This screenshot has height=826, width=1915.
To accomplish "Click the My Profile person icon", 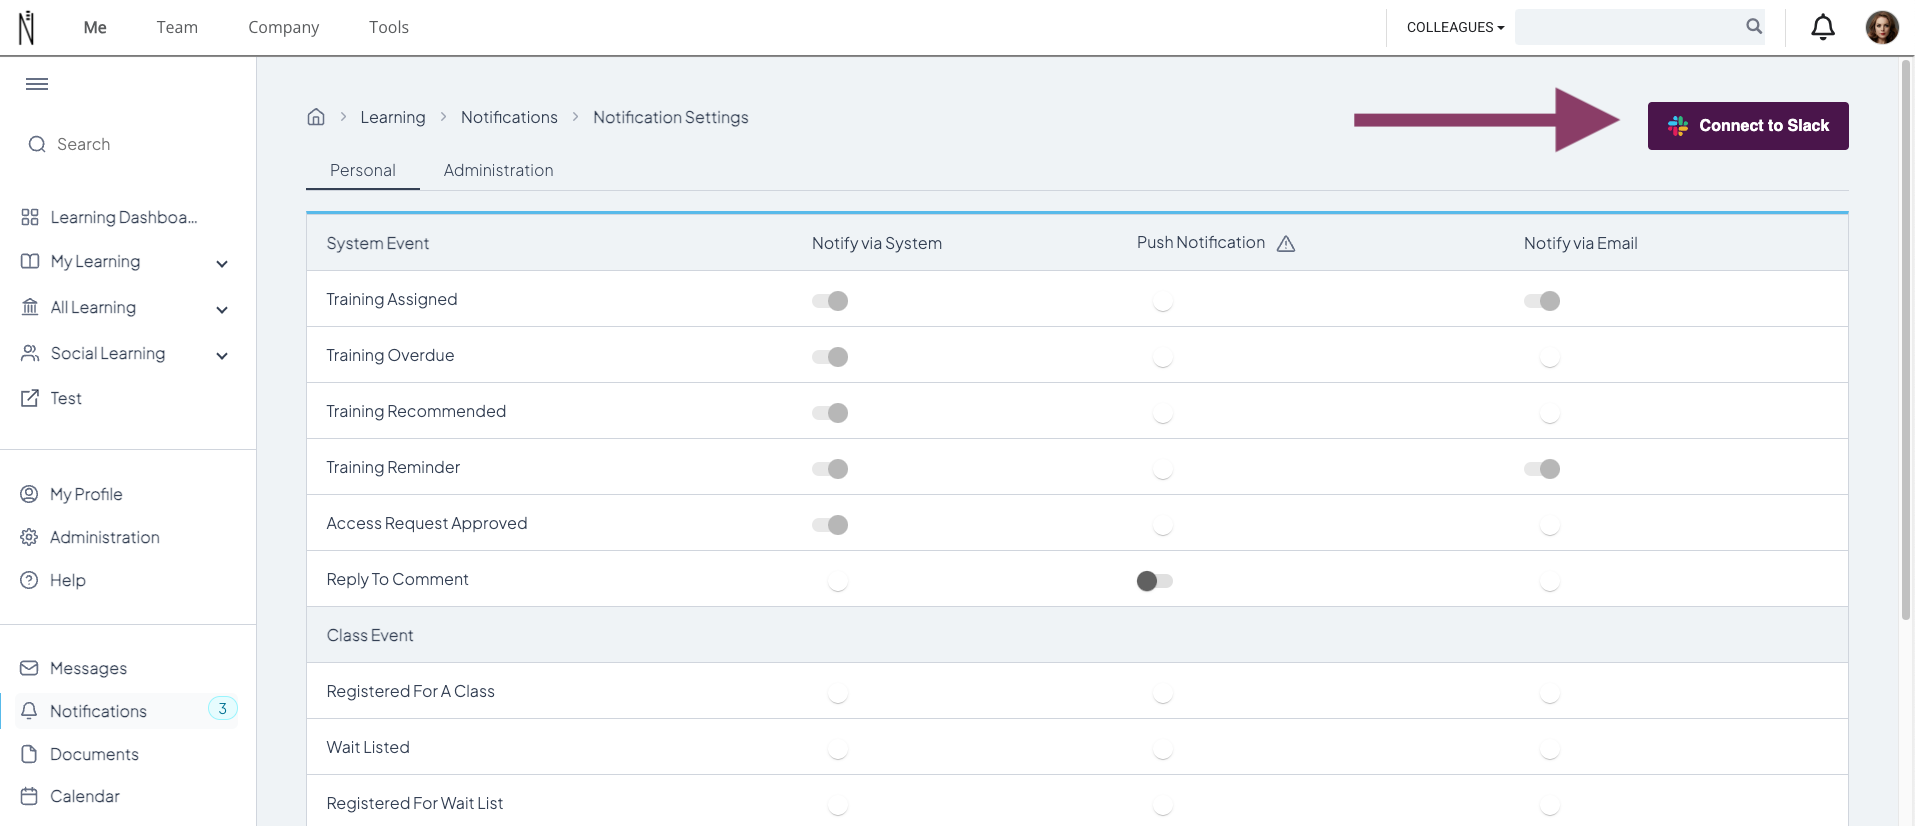I will point(30,494).
